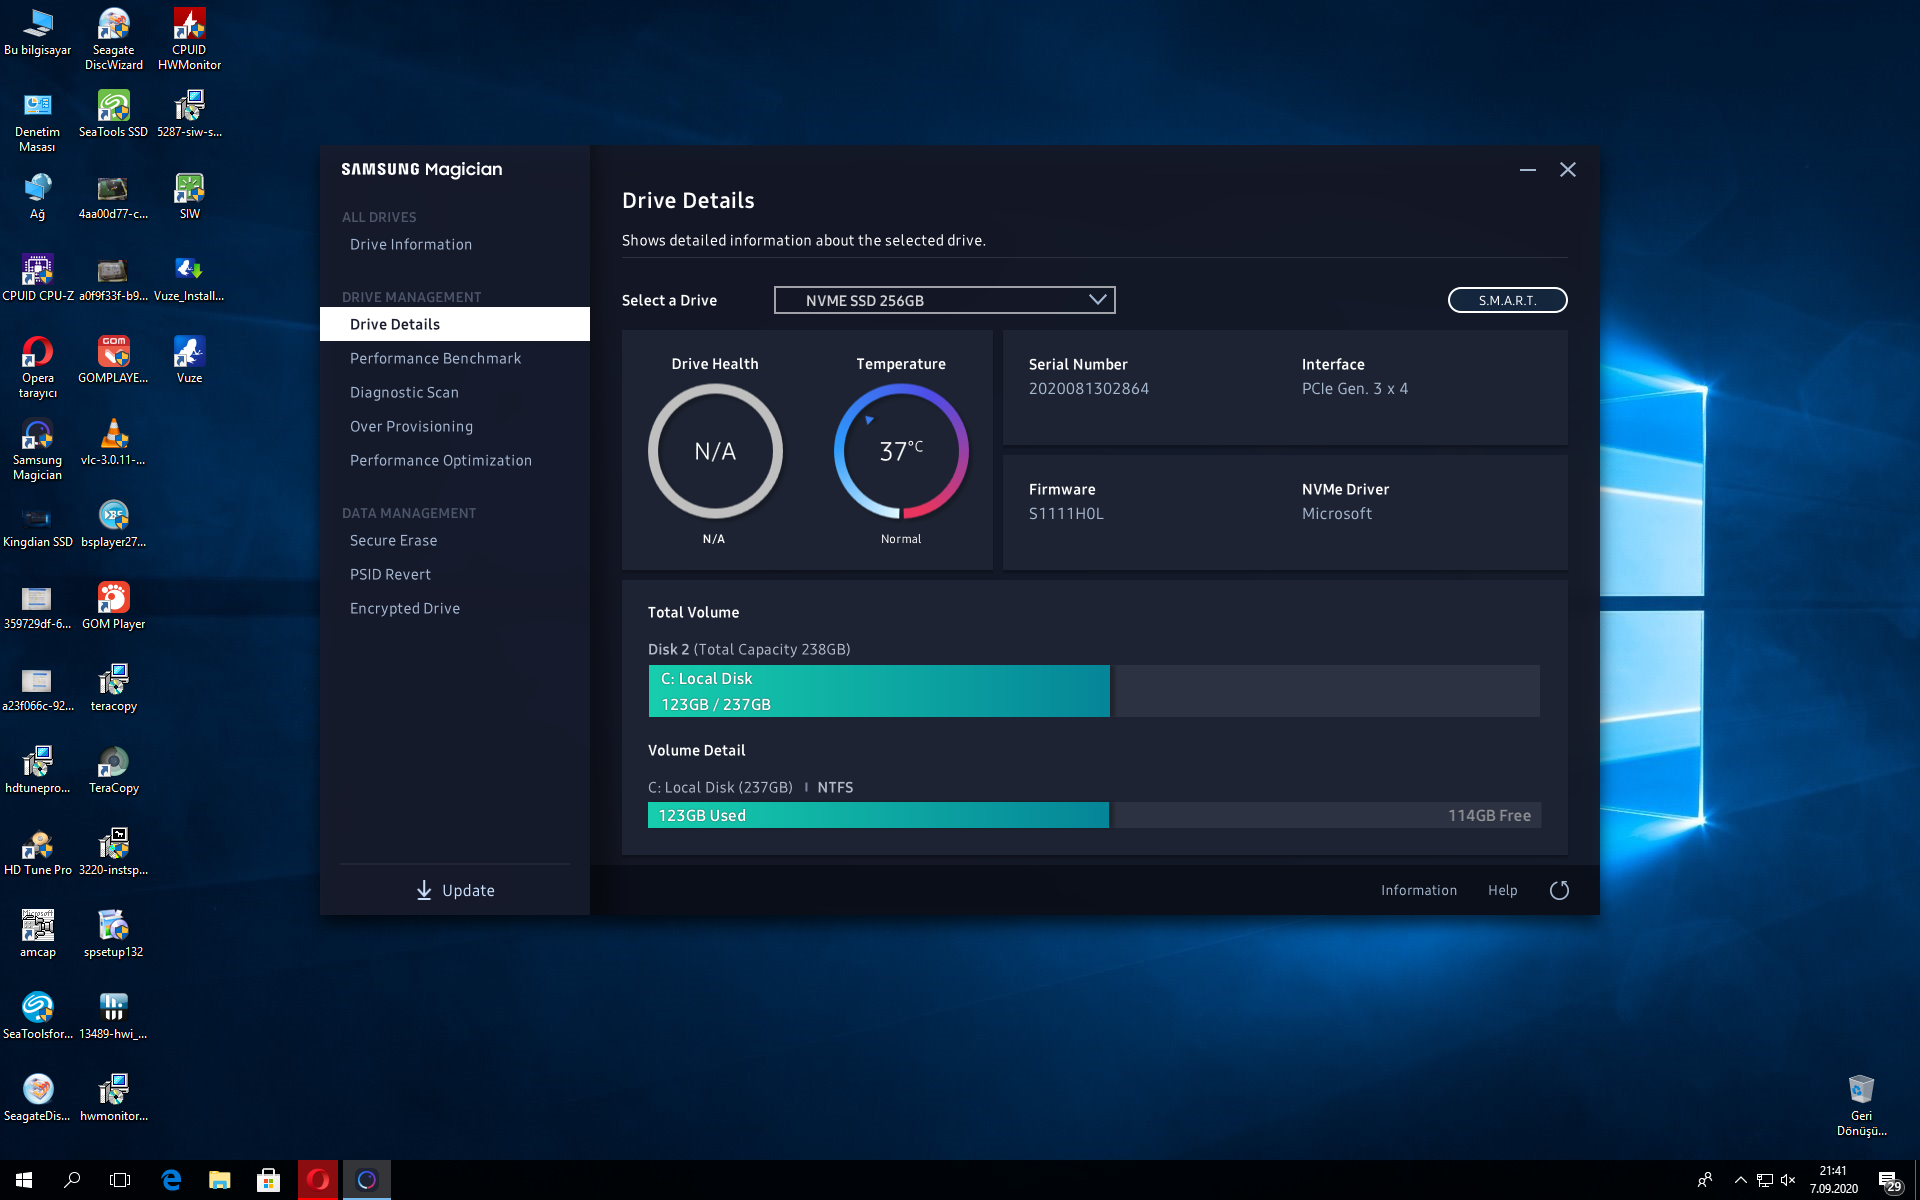Select Samsung Magician desktop shortcut
This screenshot has height=1200, width=1920.
38,450
